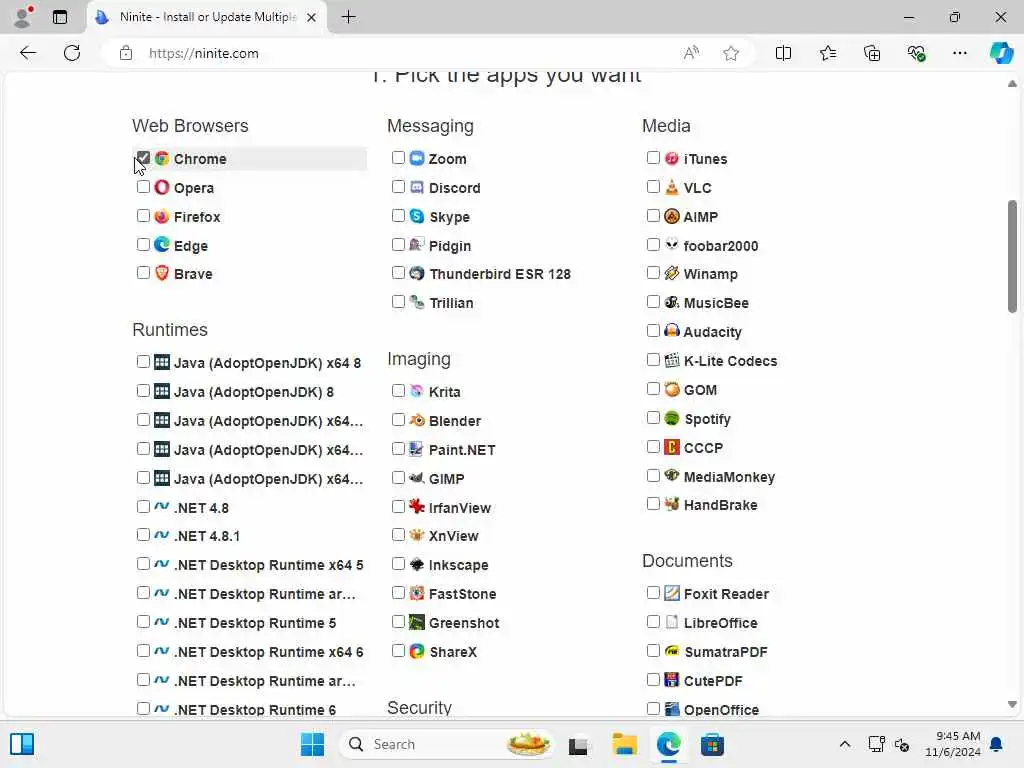
Task: Check the Edge checkbox
Action: pyautogui.click(x=143, y=245)
